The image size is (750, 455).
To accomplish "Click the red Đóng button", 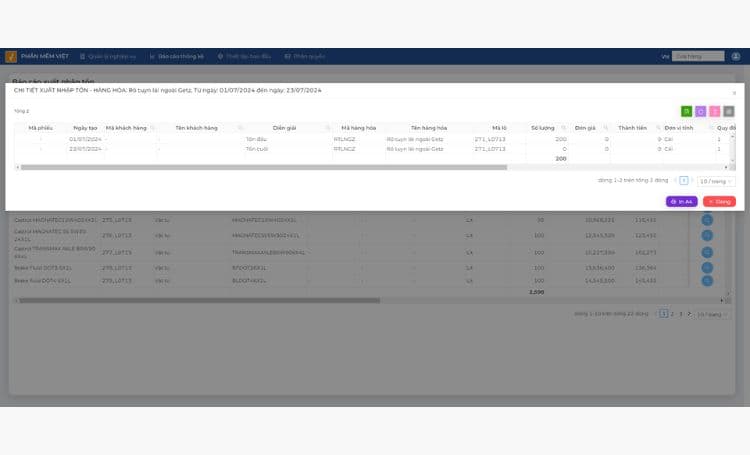I will point(719,201).
